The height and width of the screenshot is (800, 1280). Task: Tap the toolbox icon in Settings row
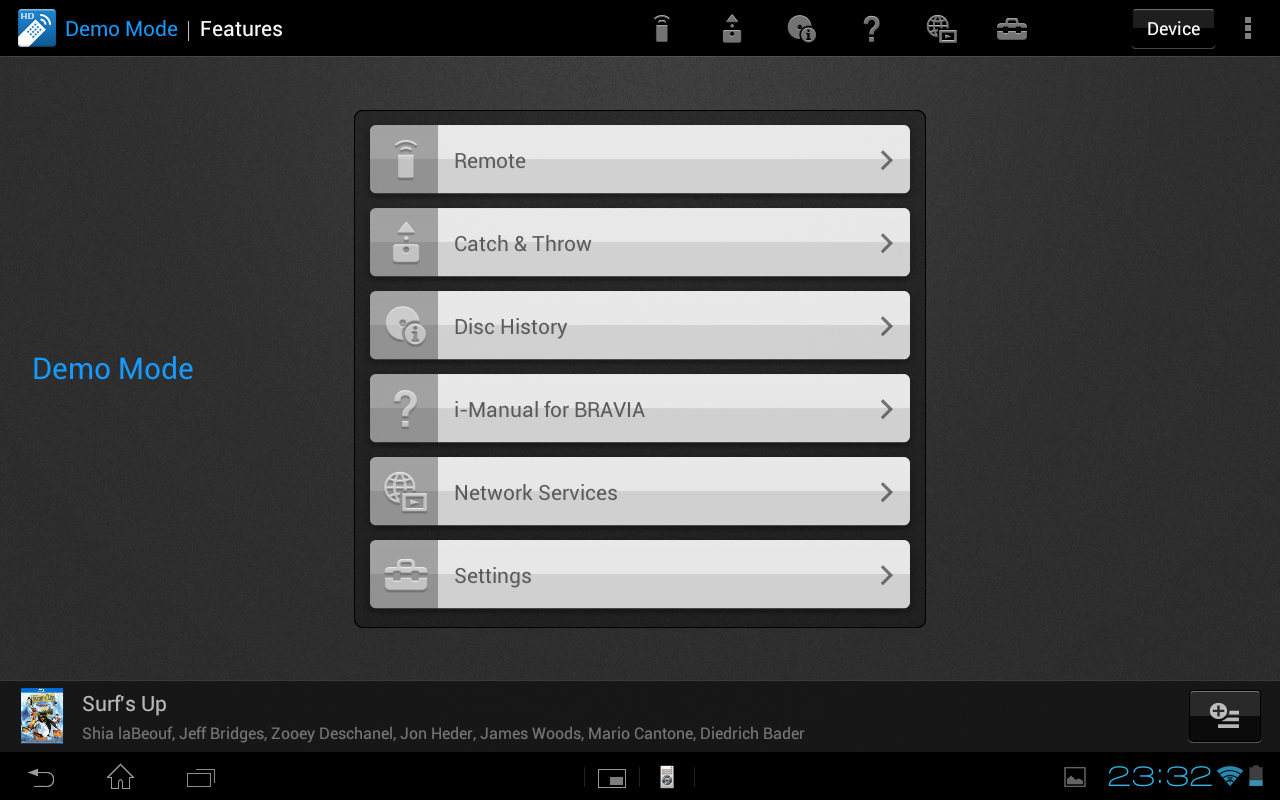tap(405, 576)
